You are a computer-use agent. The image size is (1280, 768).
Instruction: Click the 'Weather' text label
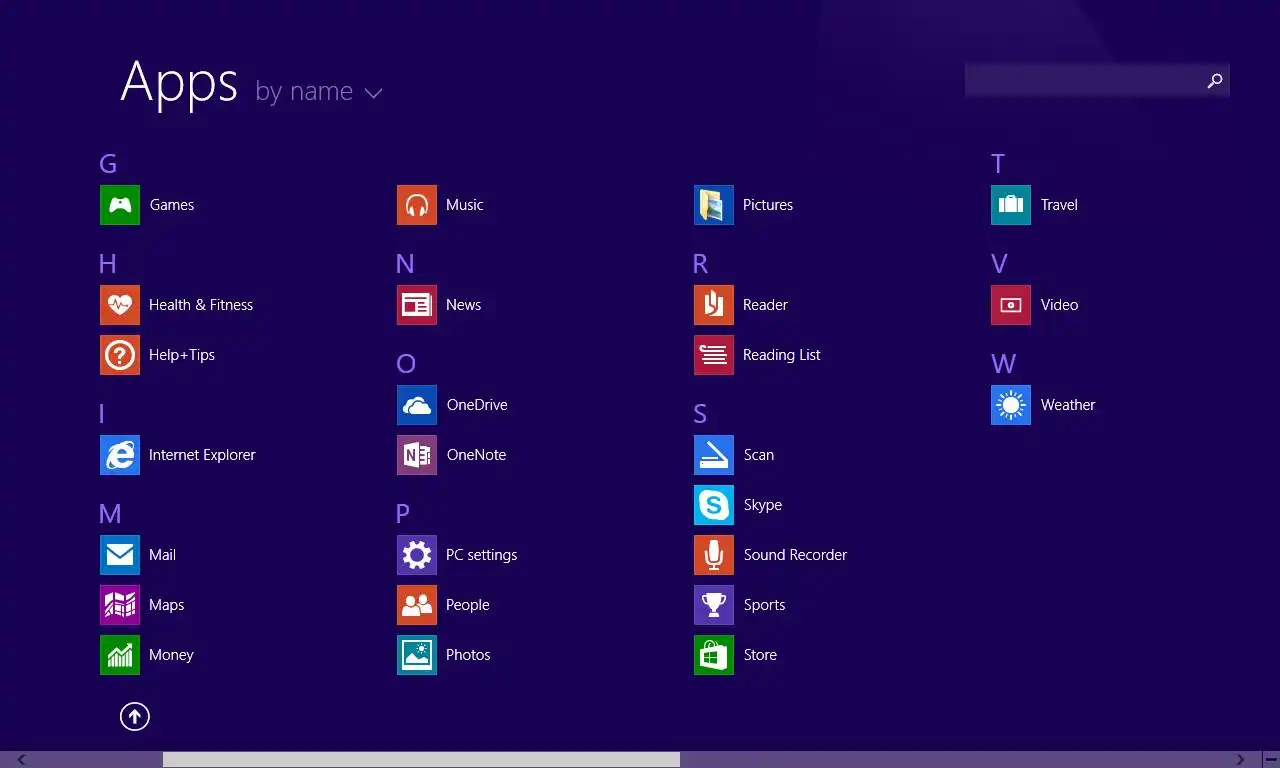[1068, 405]
